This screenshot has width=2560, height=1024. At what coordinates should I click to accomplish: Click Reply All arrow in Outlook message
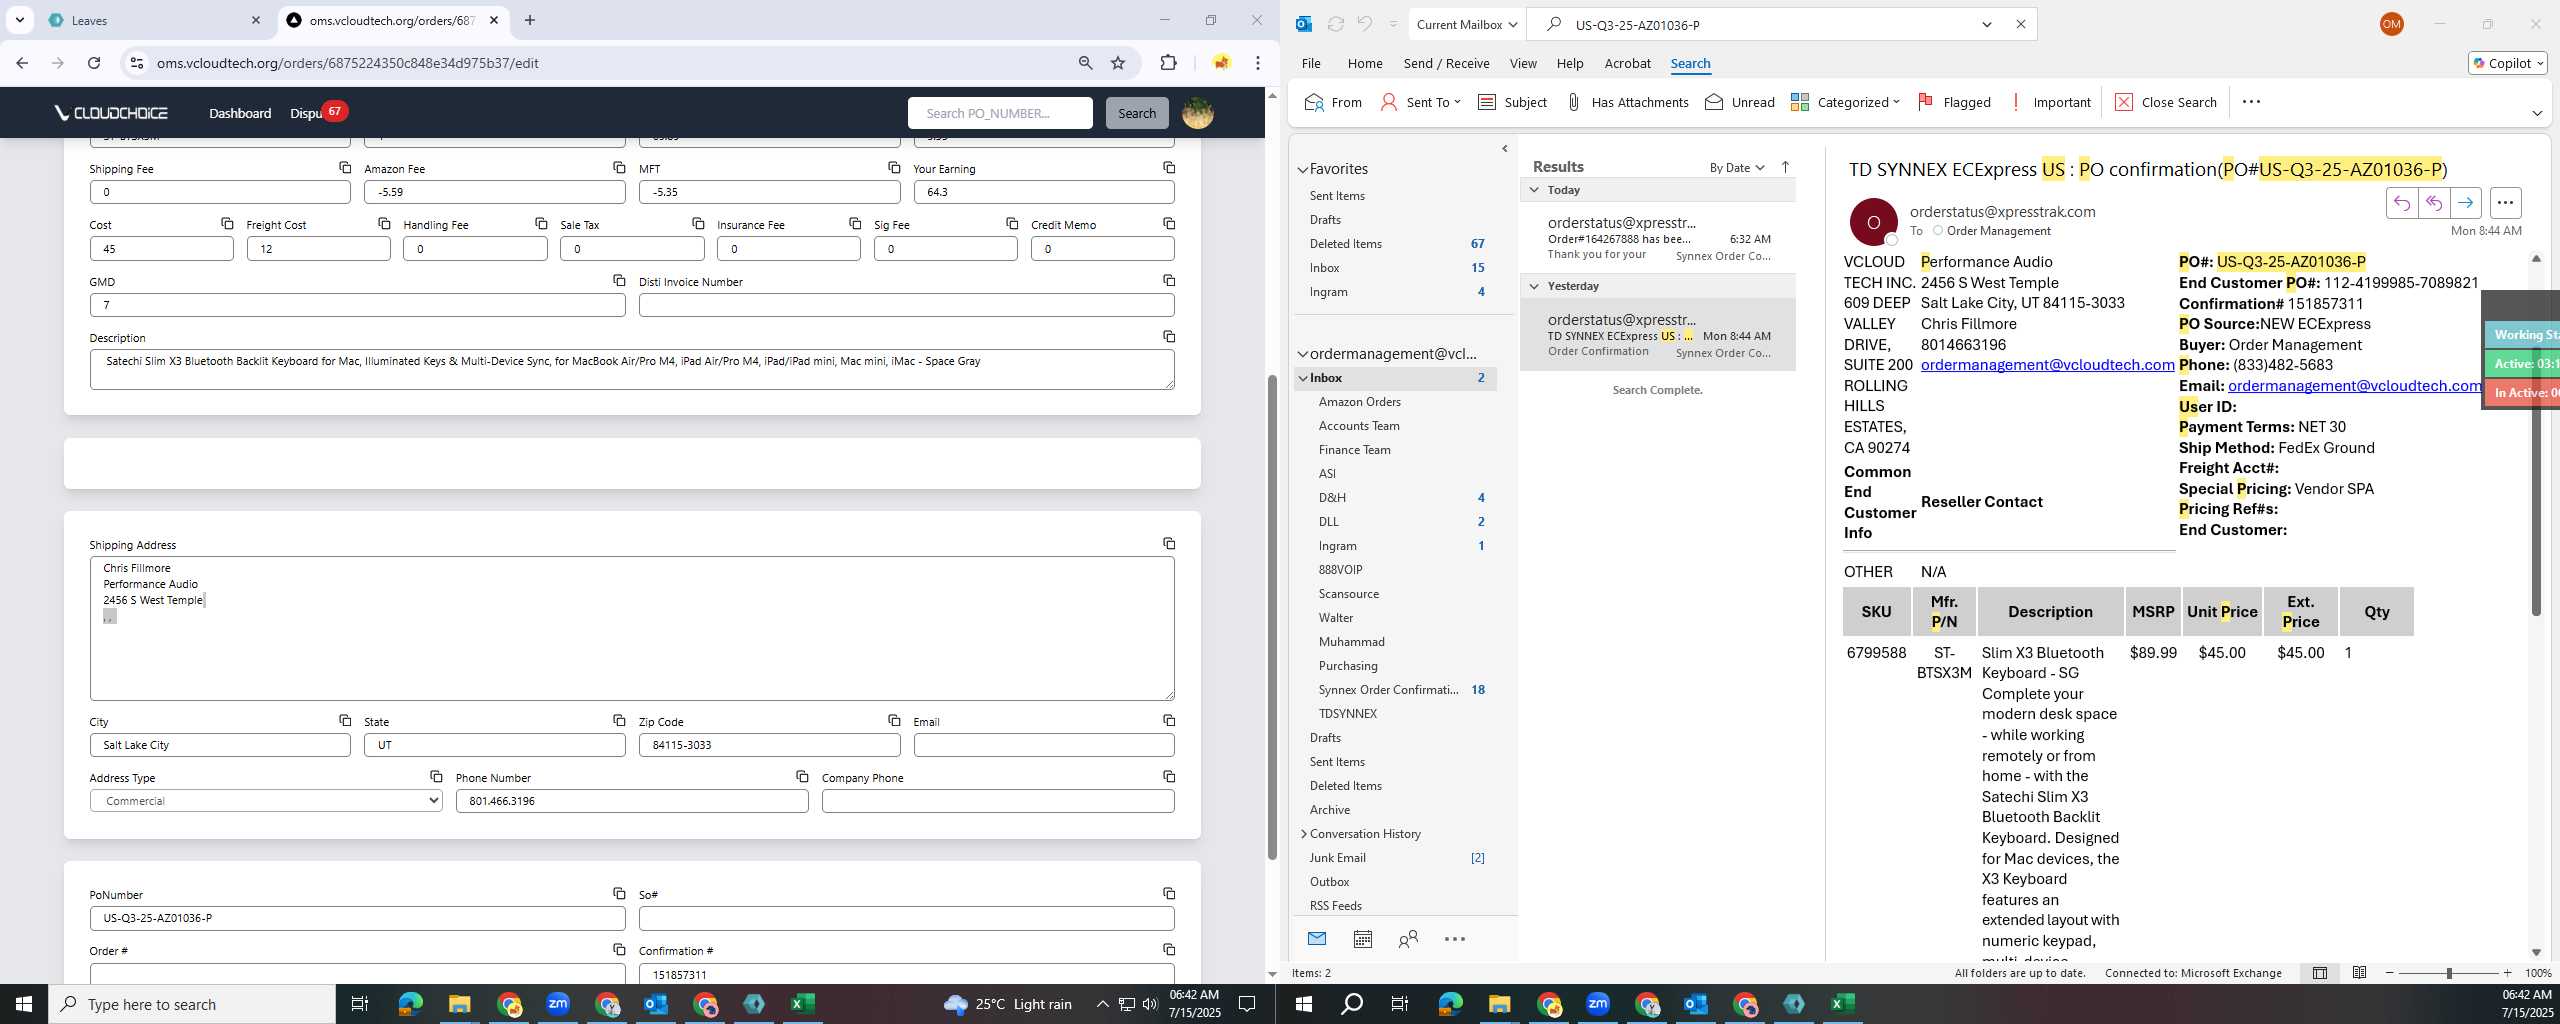point(2434,203)
